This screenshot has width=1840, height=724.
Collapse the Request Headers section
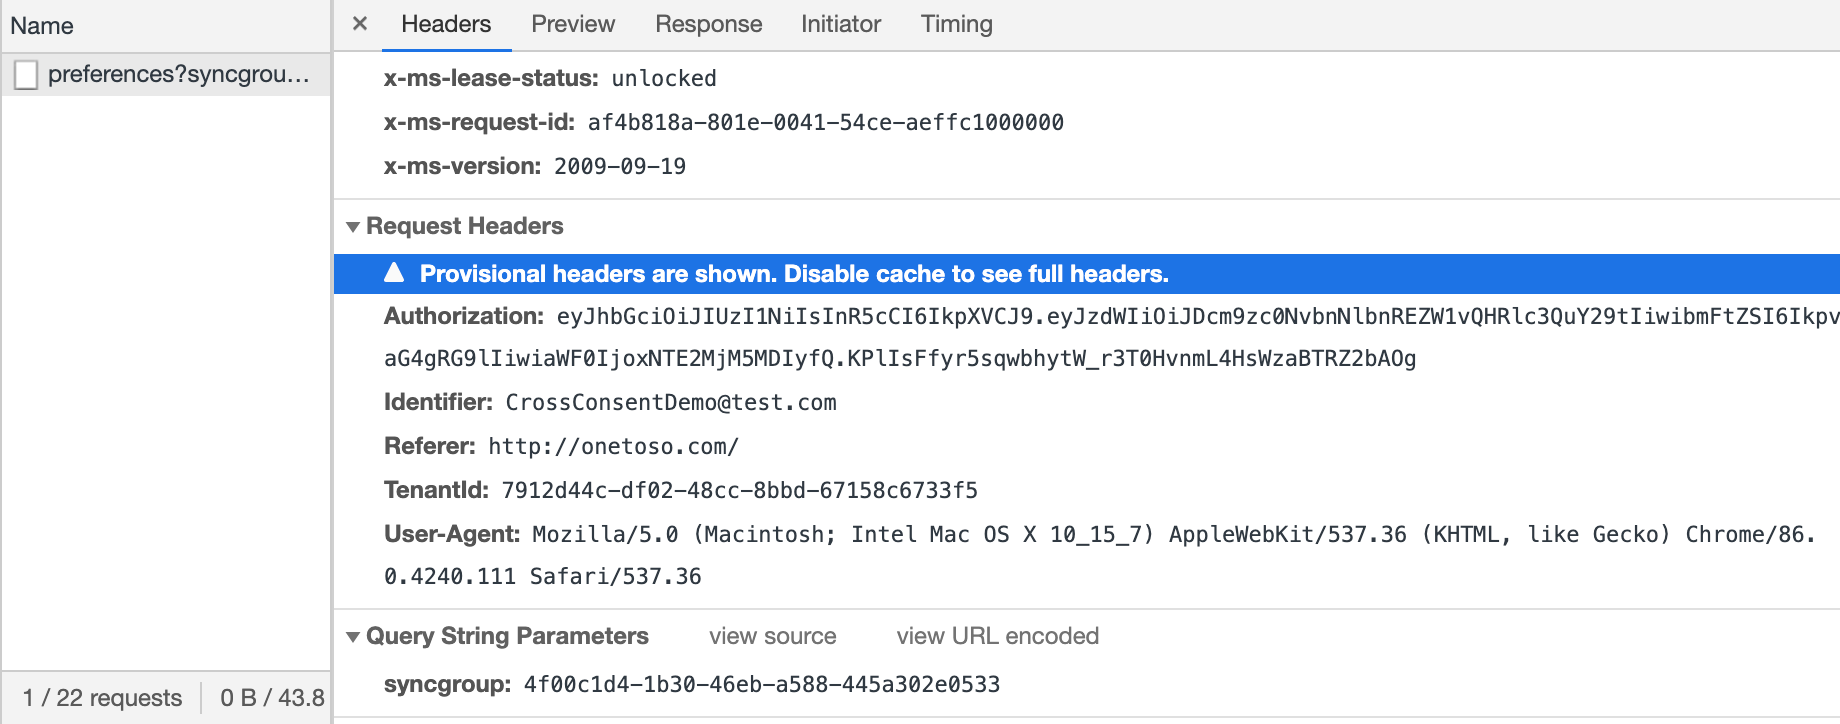tap(353, 227)
